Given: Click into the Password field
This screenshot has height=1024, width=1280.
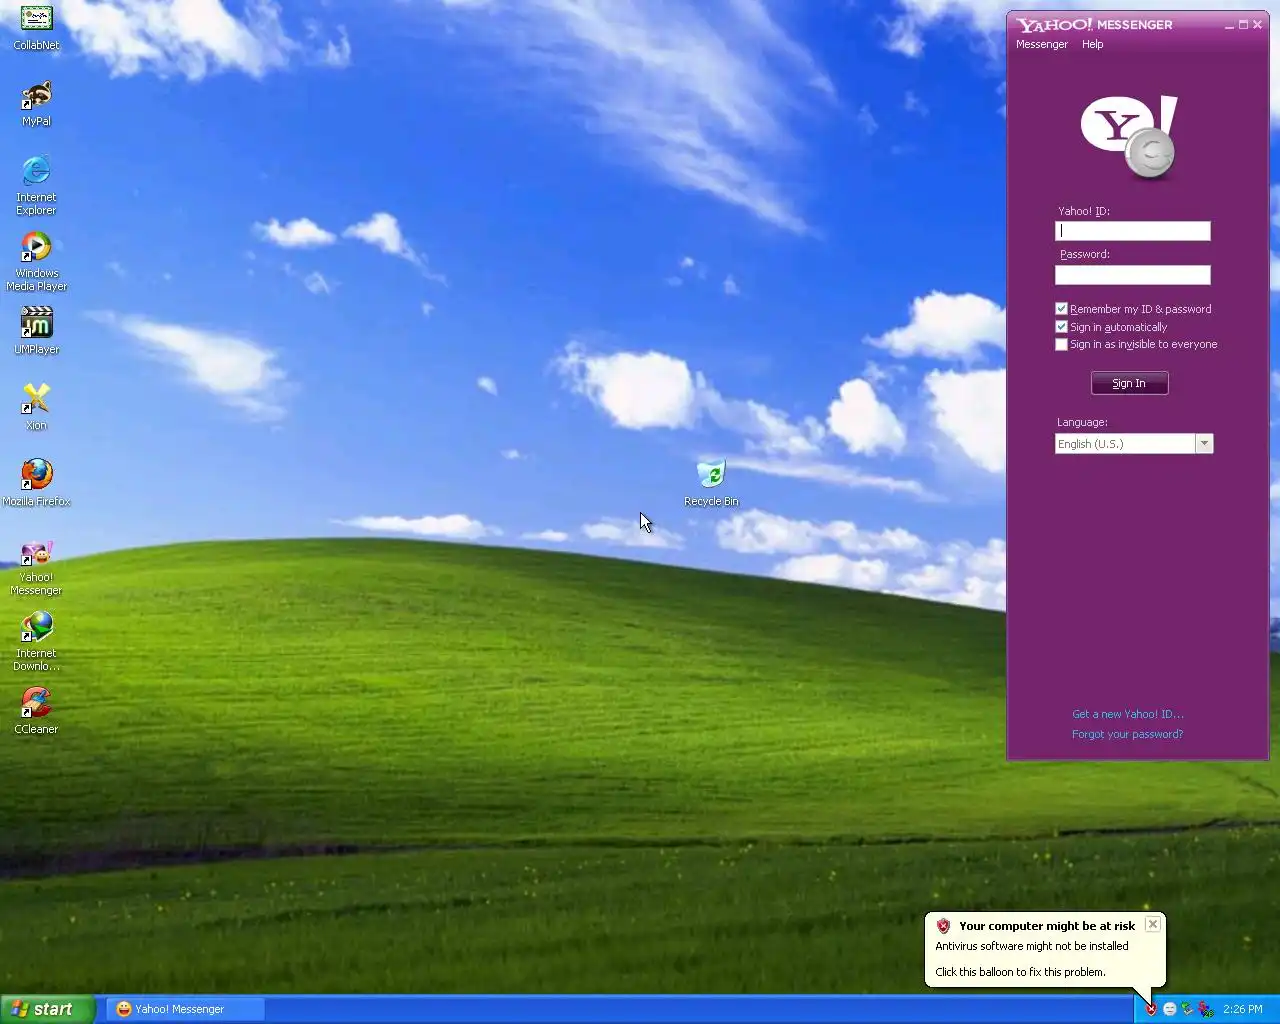Looking at the screenshot, I should [x=1132, y=275].
